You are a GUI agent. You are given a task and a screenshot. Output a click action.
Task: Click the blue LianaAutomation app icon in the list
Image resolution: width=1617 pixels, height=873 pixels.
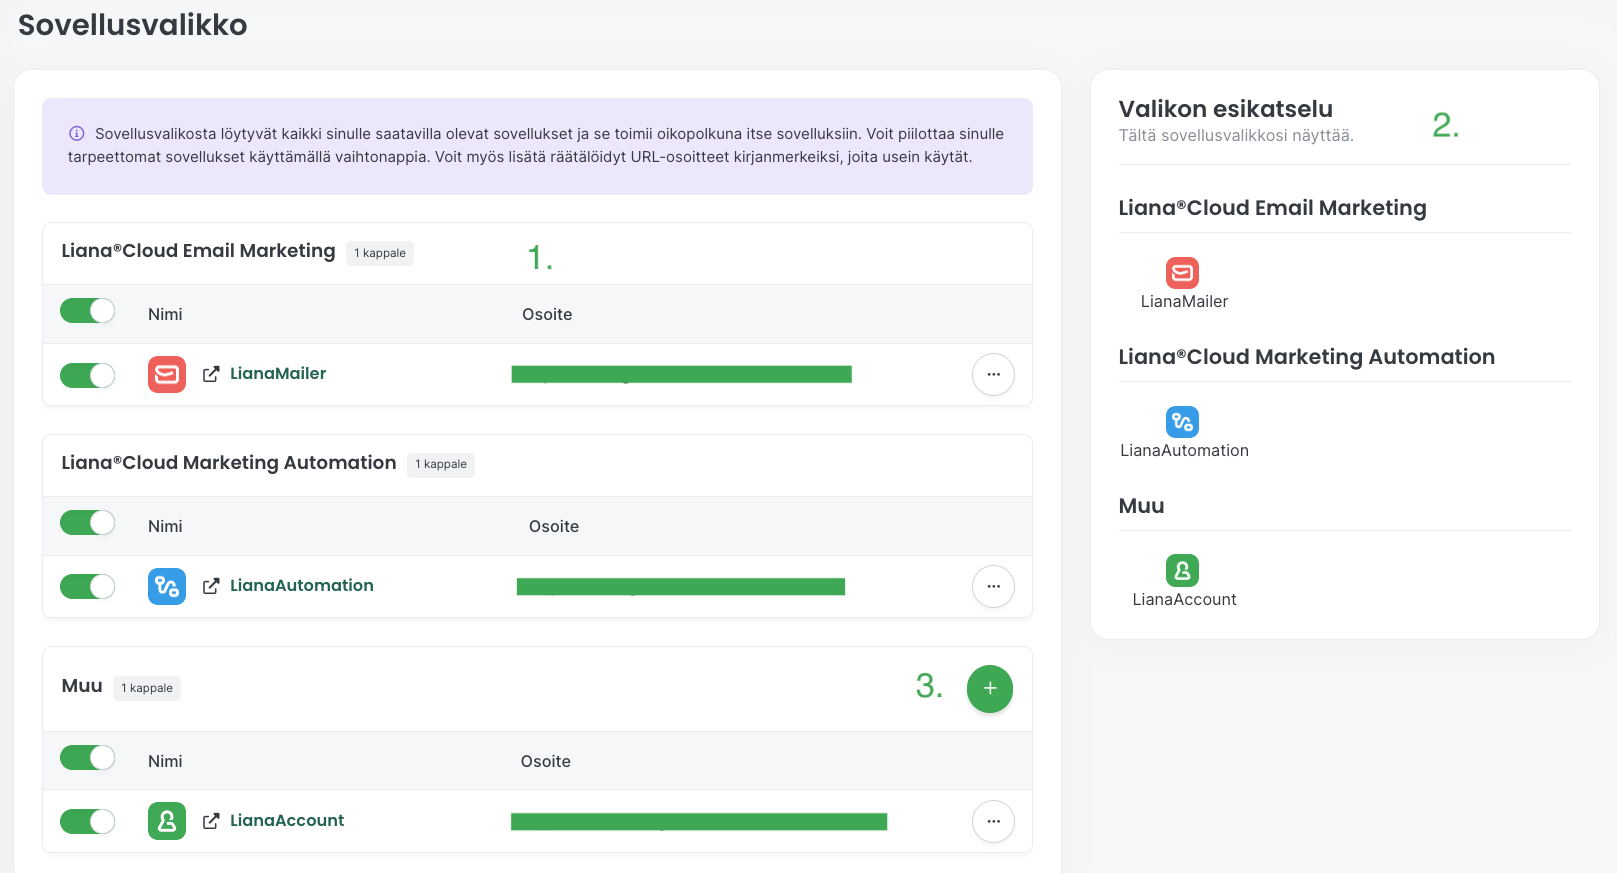pos(167,586)
